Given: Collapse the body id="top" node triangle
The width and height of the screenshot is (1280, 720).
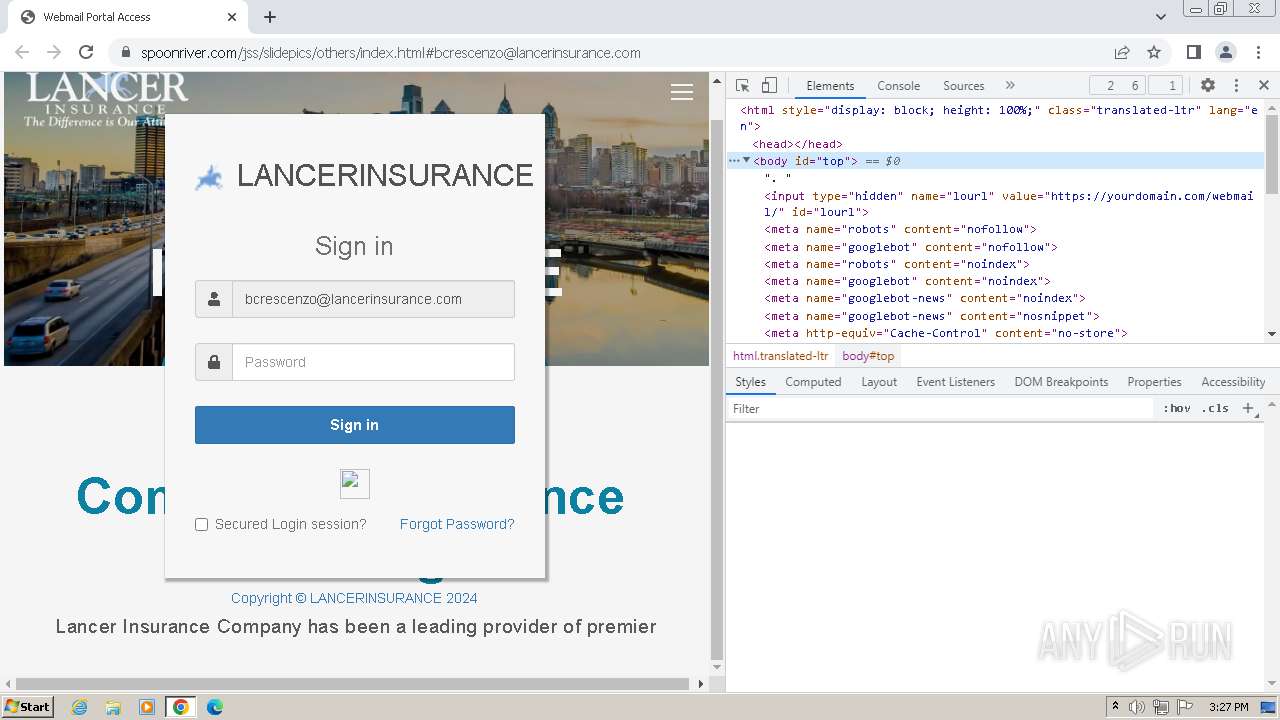Looking at the screenshot, I should 746,160.
